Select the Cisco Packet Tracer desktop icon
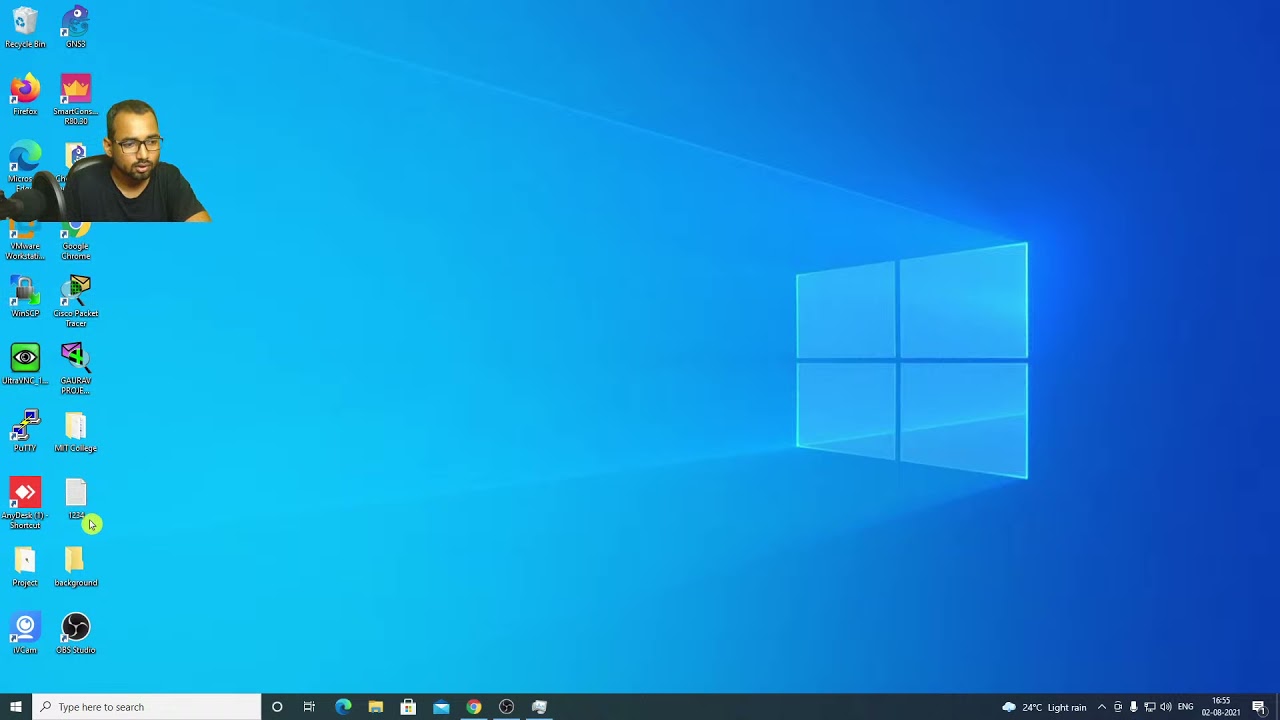This screenshot has height=720, width=1280. [x=75, y=301]
